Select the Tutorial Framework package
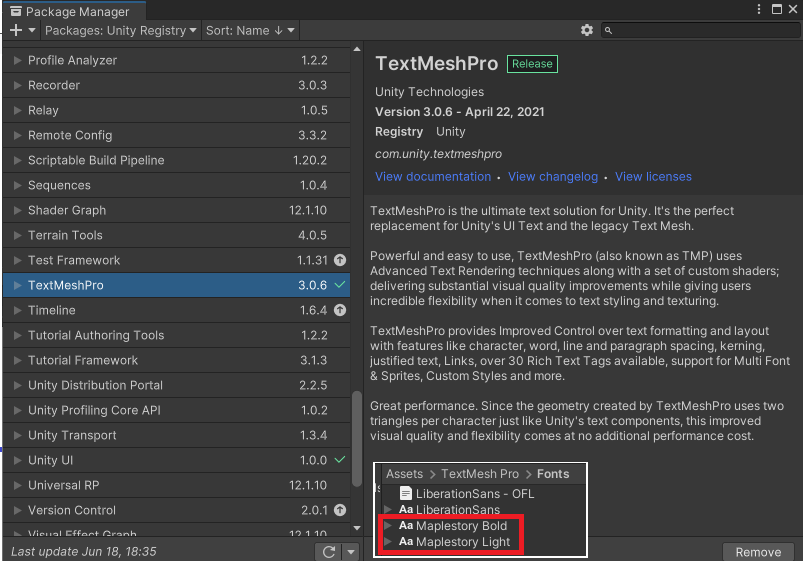 coord(176,360)
